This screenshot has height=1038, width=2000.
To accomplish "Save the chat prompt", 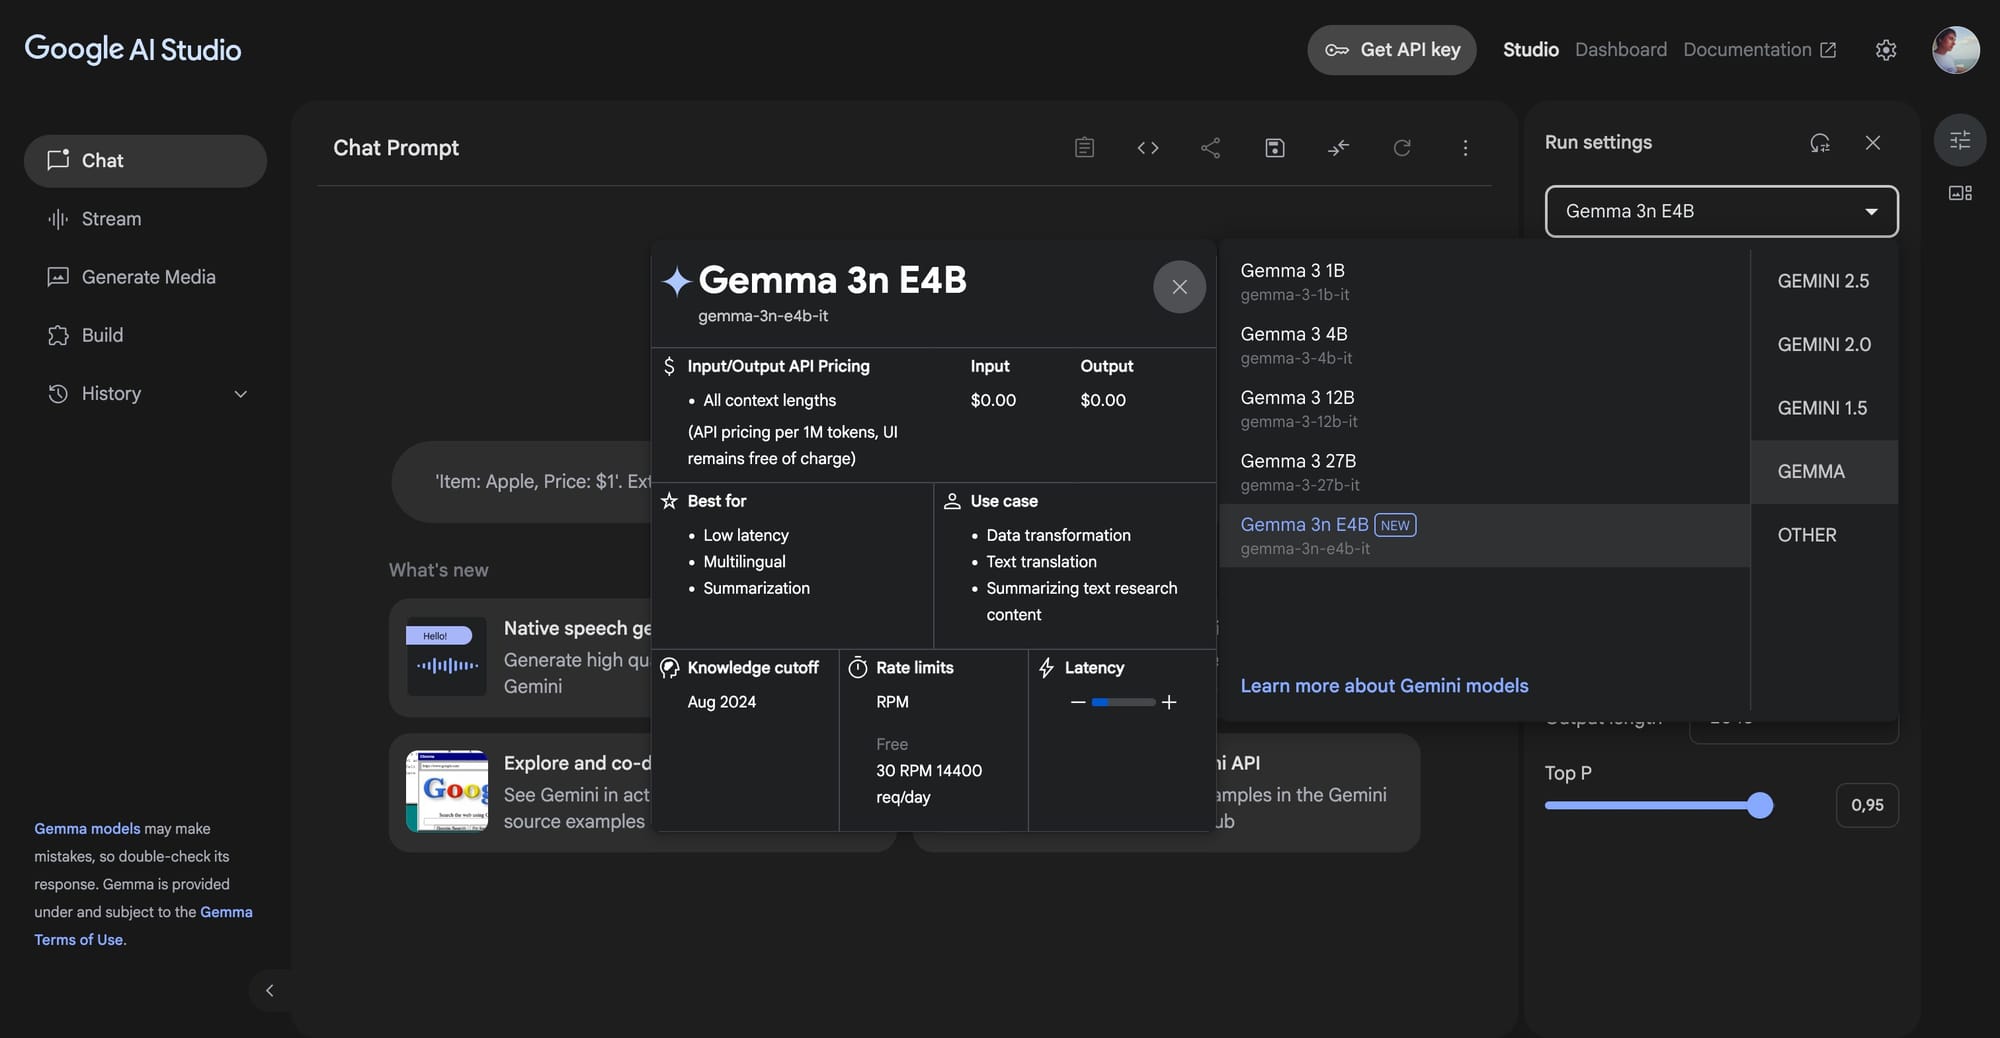I will pyautogui.click(x=1274, y=147).
